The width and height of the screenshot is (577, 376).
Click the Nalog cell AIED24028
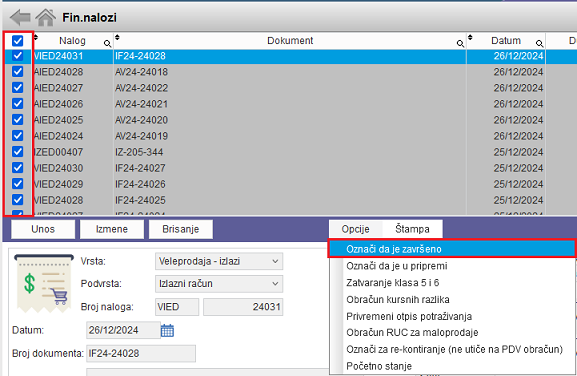[x=73, y=72]
